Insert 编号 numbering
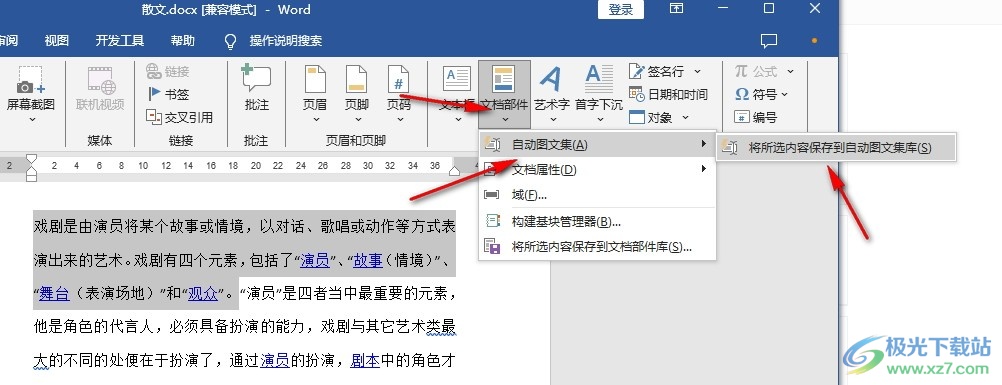1002x385 pixels. tap(756, 117)
